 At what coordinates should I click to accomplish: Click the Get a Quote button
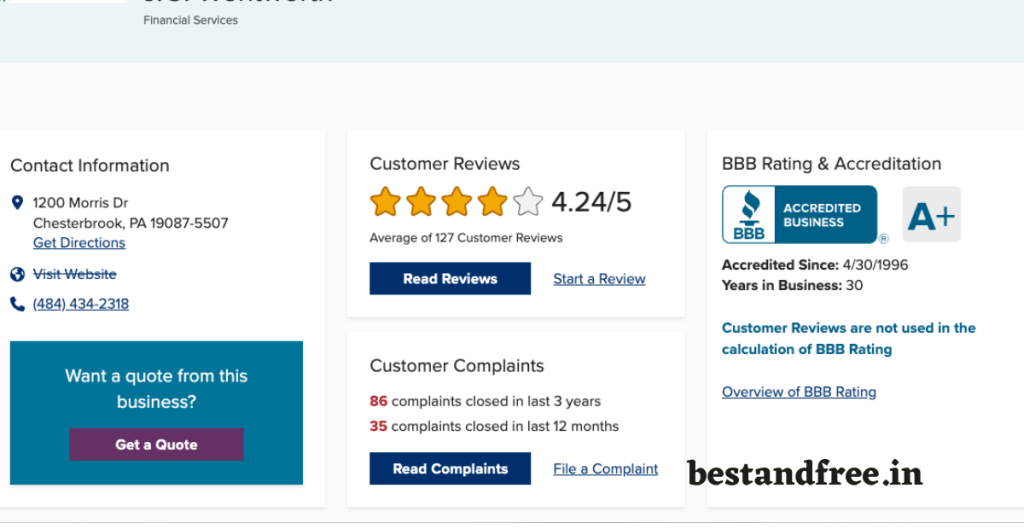(x=156, y=445)
